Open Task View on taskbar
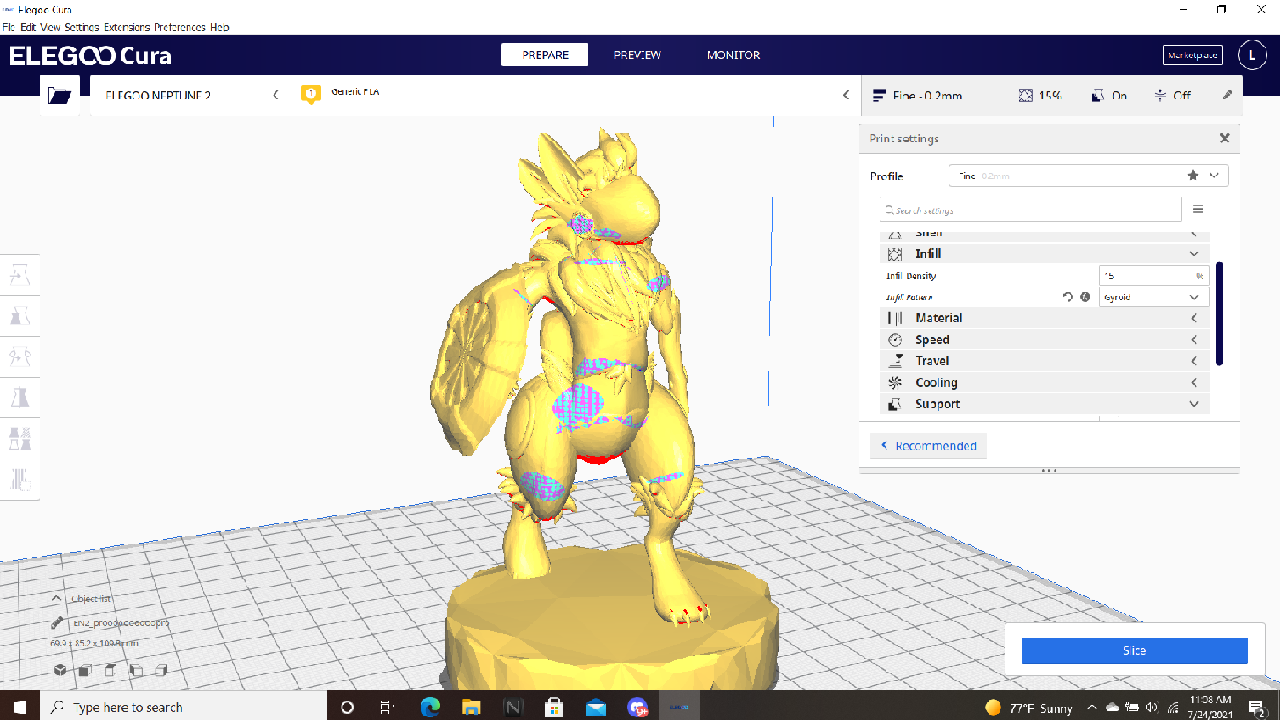Screen dimensions: 1280x720 tap(388, 707)
